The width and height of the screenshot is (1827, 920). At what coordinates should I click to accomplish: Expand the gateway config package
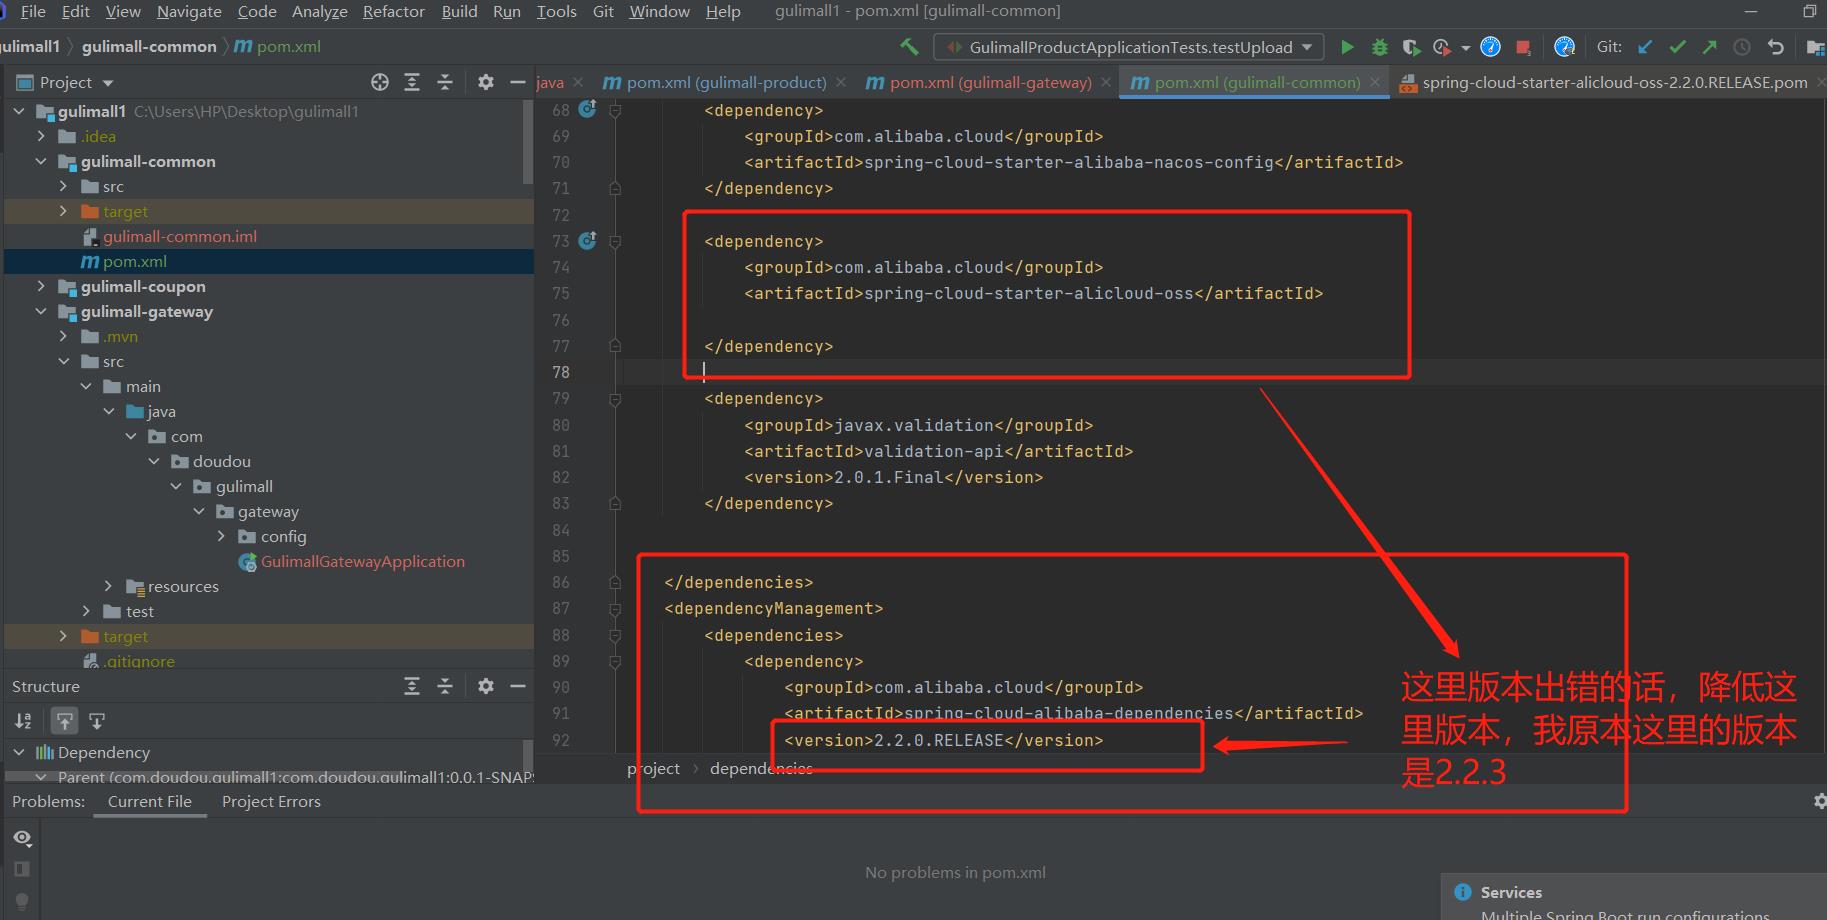tap(221, 536)
